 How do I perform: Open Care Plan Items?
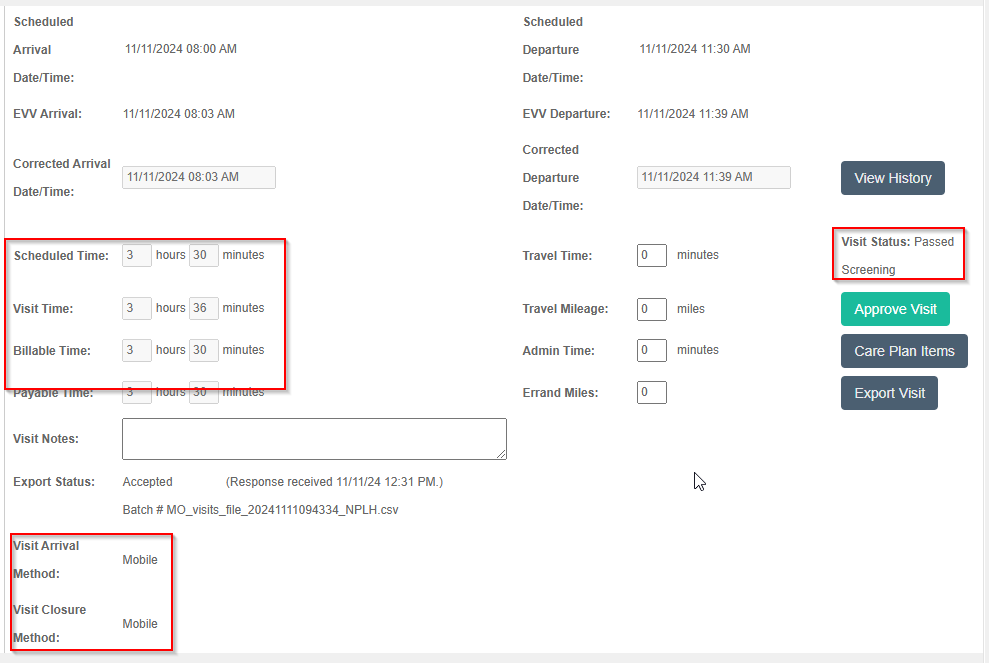[x=904, y=351]
